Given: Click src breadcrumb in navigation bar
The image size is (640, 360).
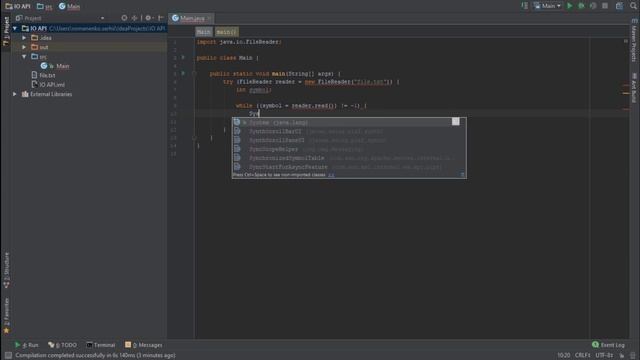Looking at the screenshot, I should pos(44,6).
